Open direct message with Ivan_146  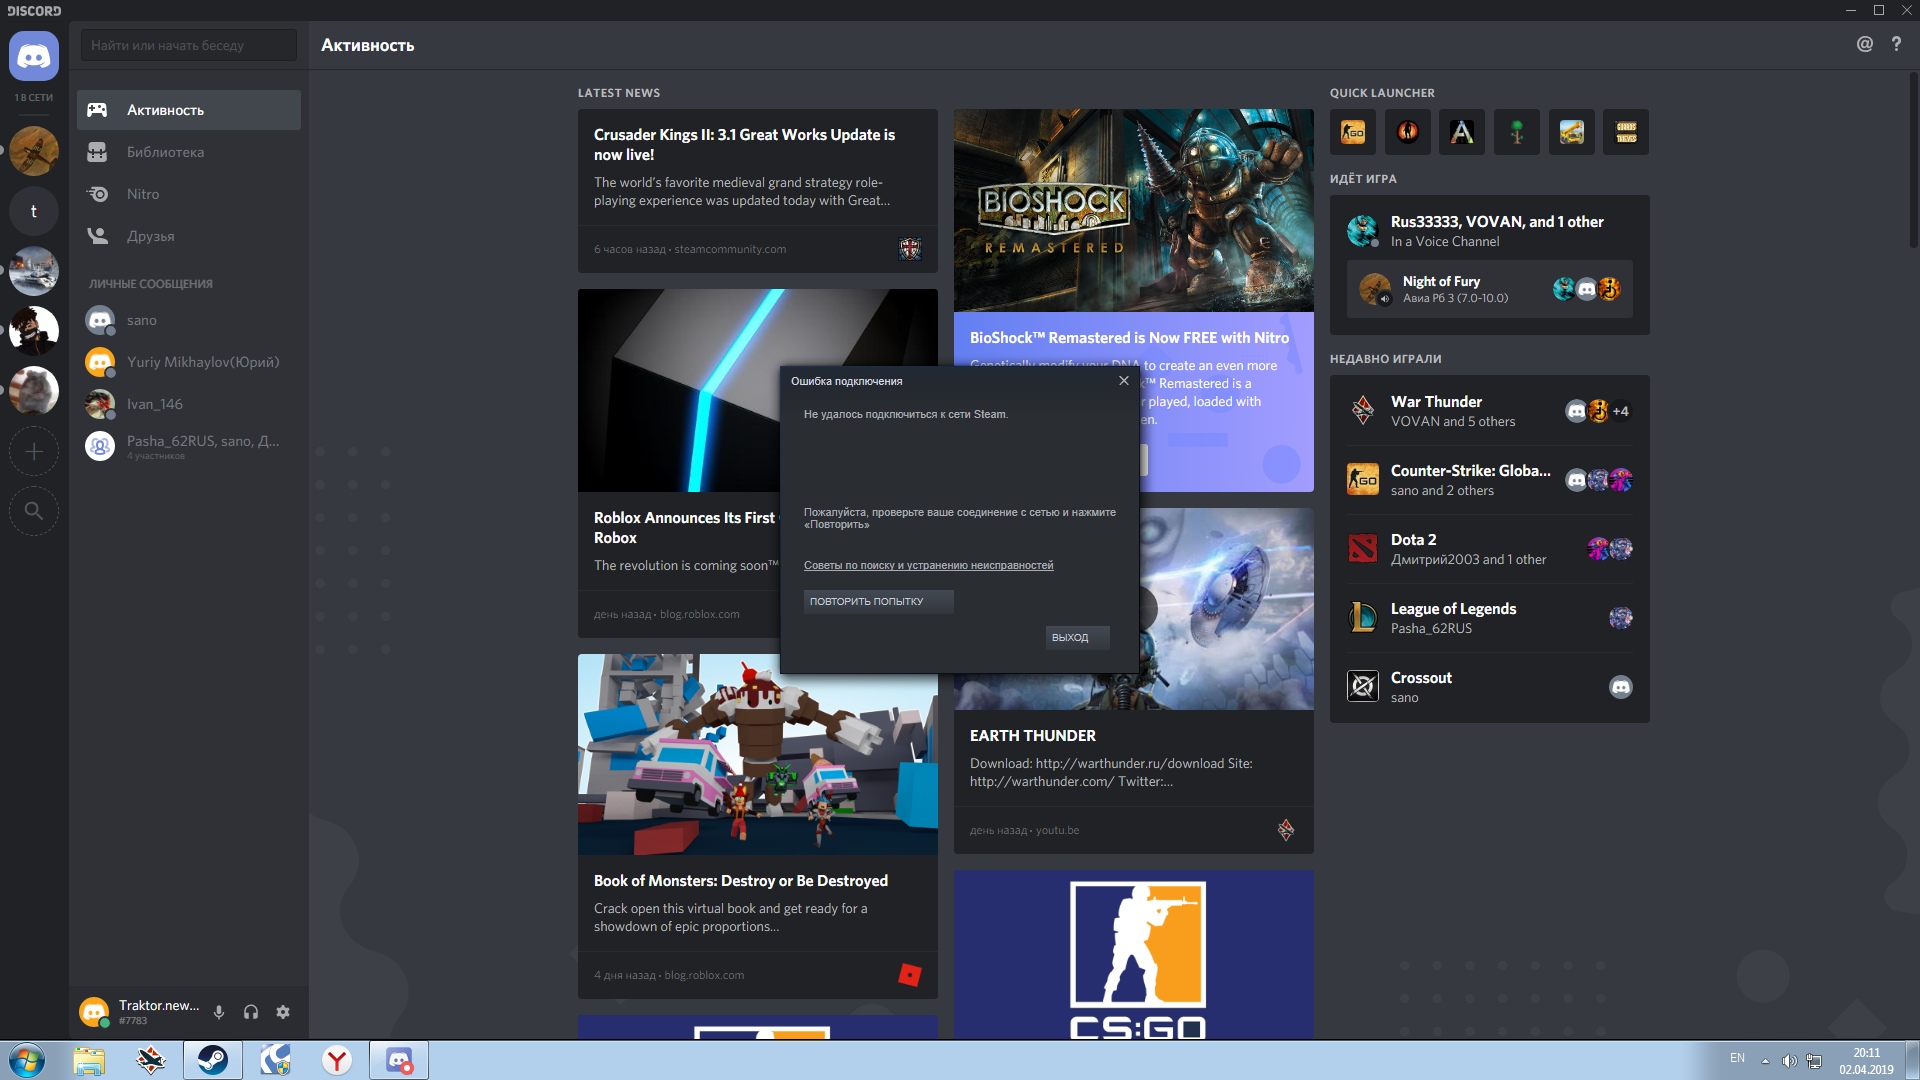tap(189, 404)
